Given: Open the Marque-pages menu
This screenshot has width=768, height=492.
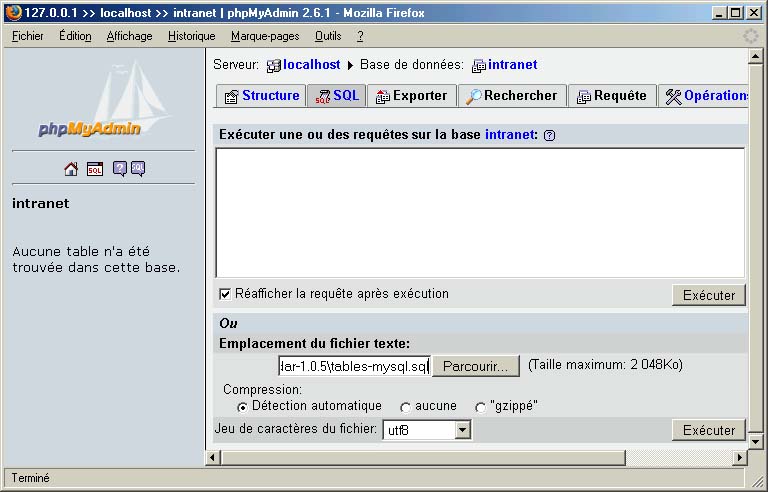Looking at the screenshot, I should coord(265,36).
